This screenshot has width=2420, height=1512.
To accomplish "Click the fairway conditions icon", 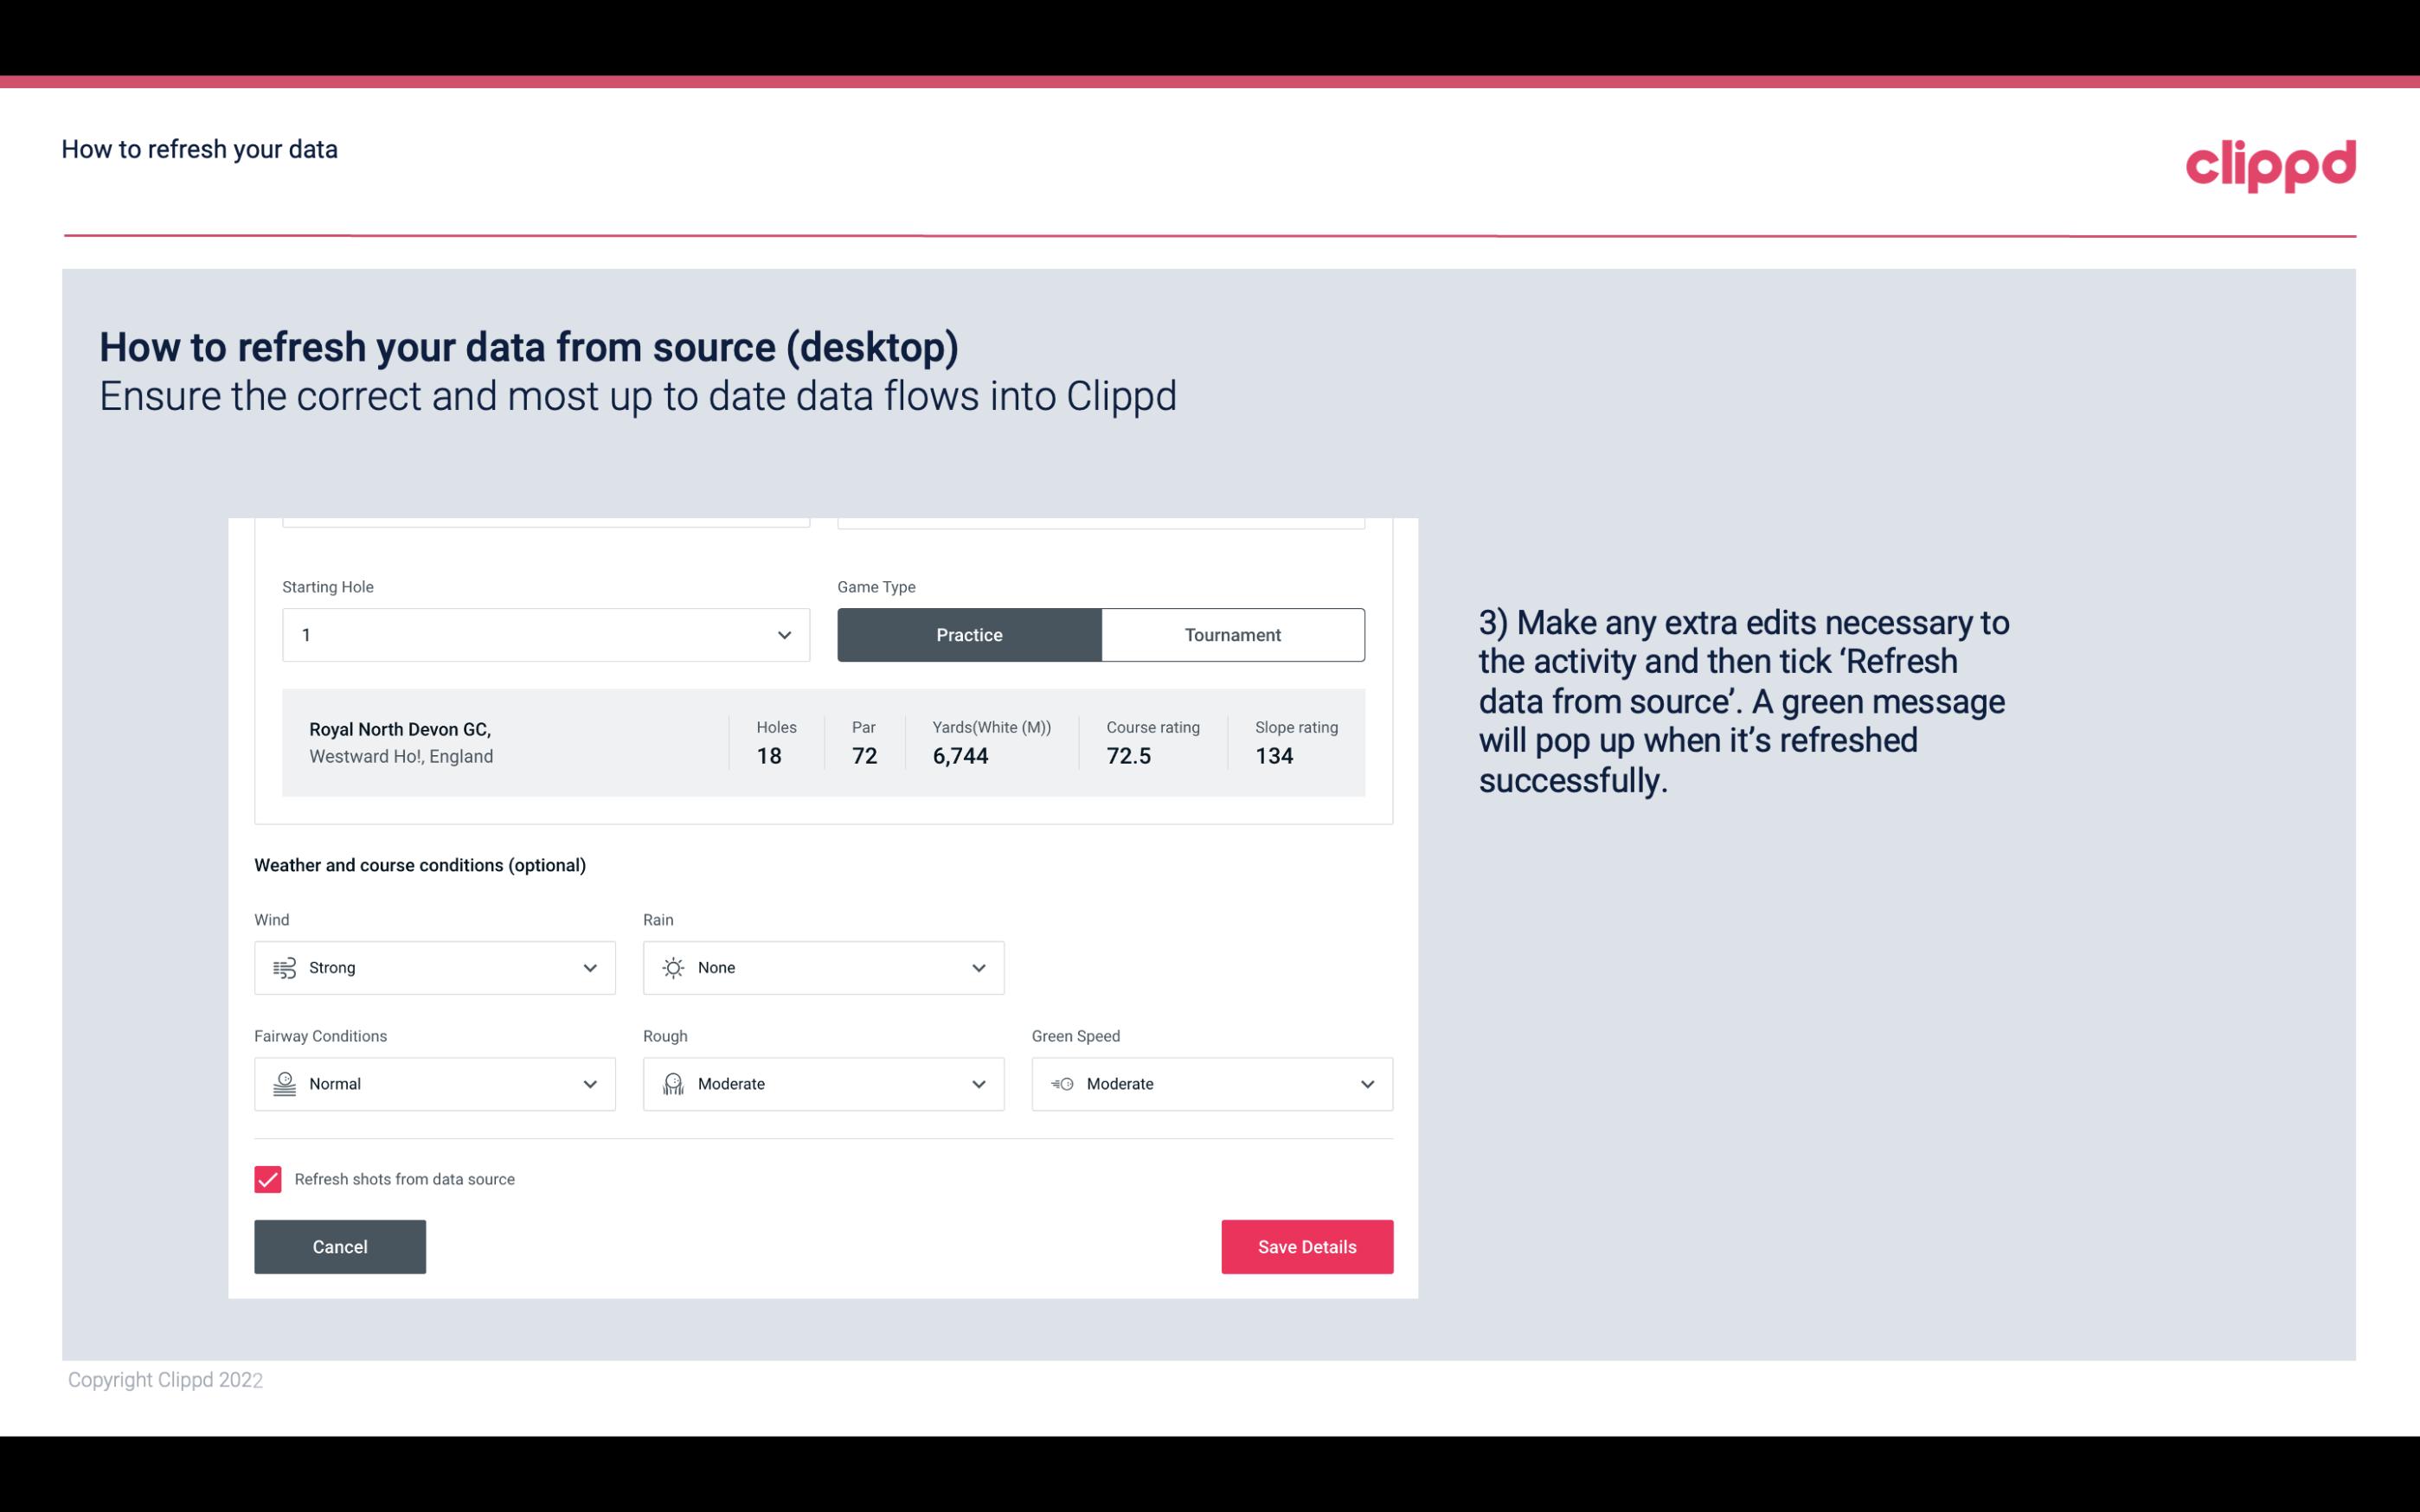I will click(284, 1084).
